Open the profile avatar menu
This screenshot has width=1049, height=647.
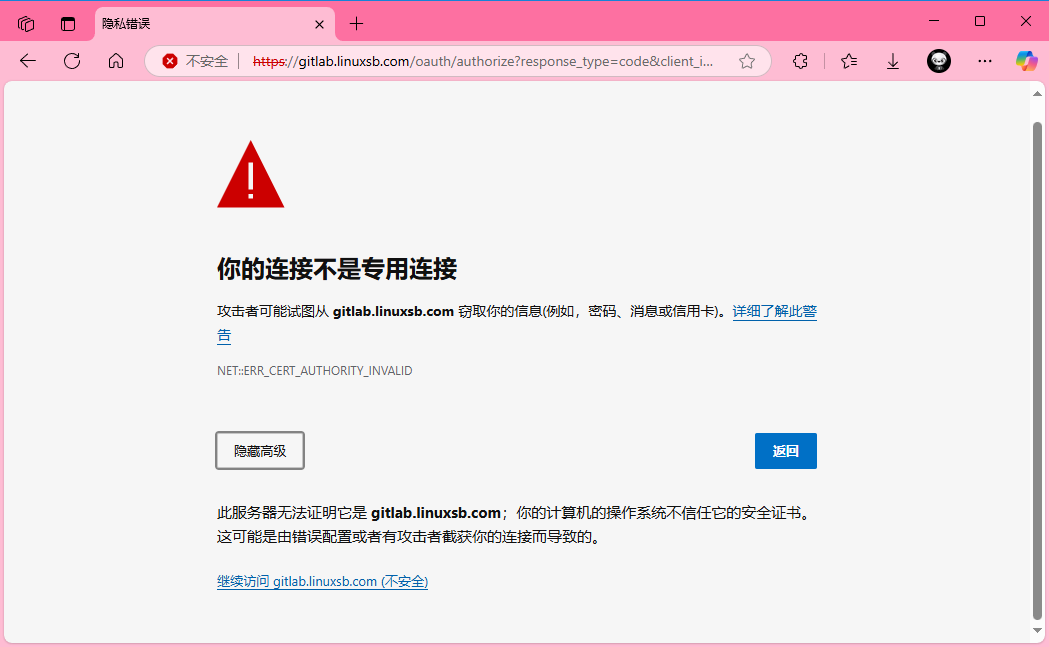(939, 61)
